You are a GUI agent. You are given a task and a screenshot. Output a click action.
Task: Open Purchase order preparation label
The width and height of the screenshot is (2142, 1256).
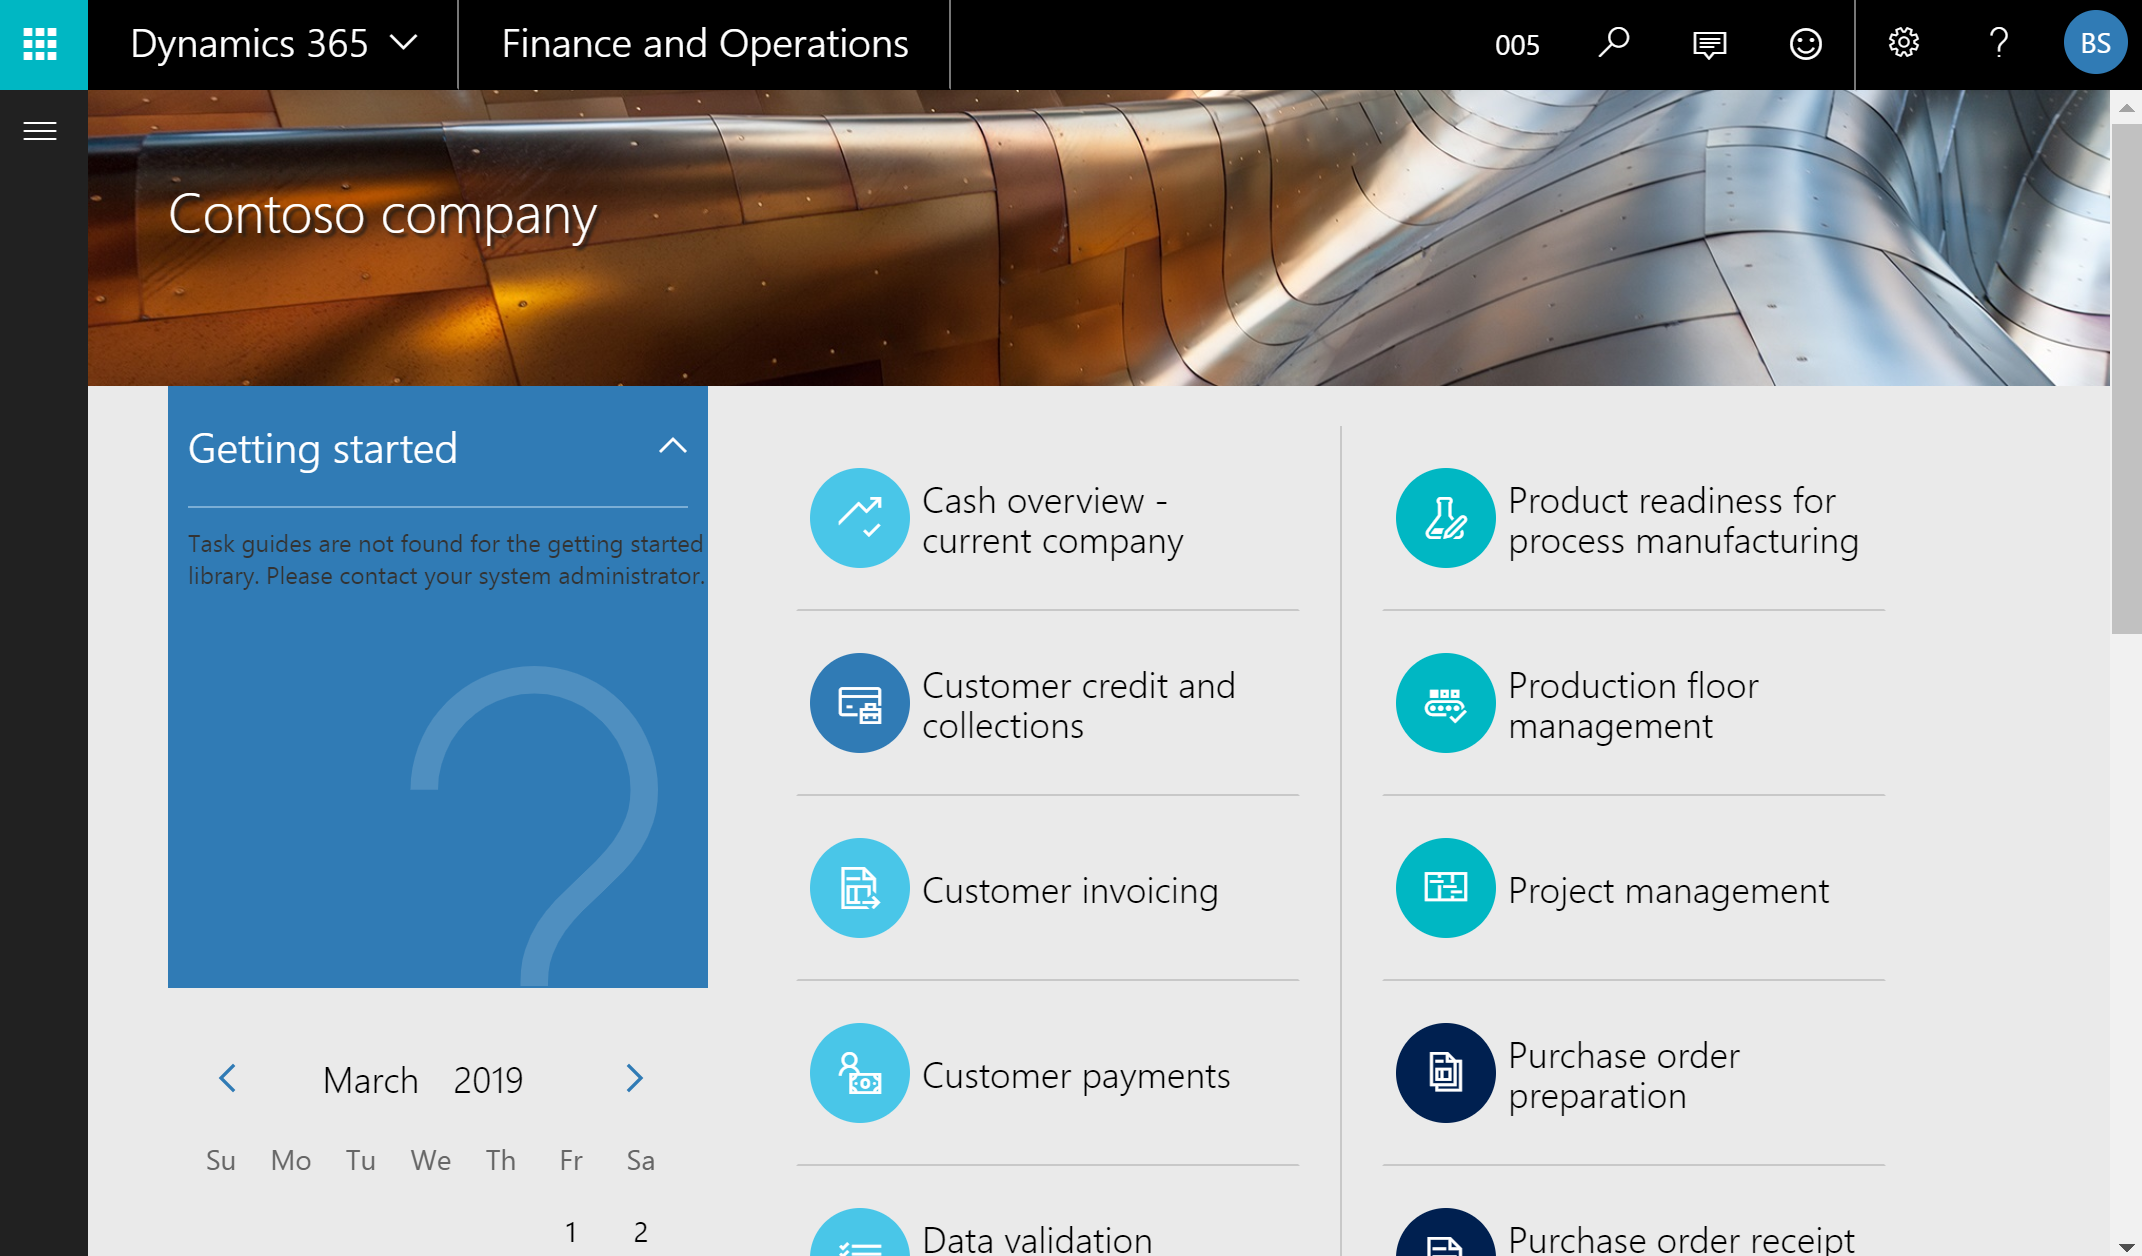[x=1624, y=1075]
